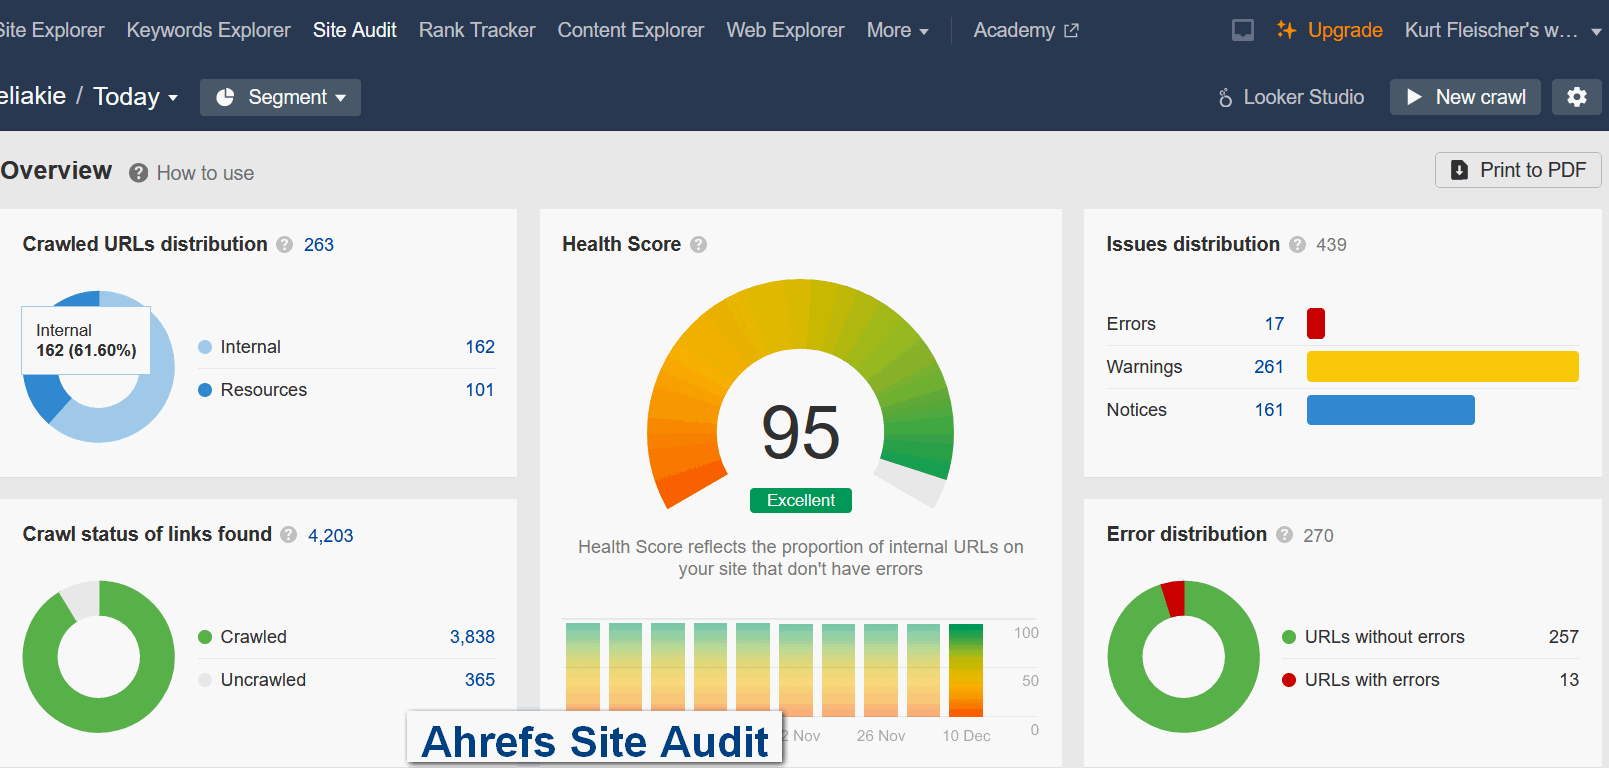Click the Upgrade sparkle icon

click(x=1286, y=30)
